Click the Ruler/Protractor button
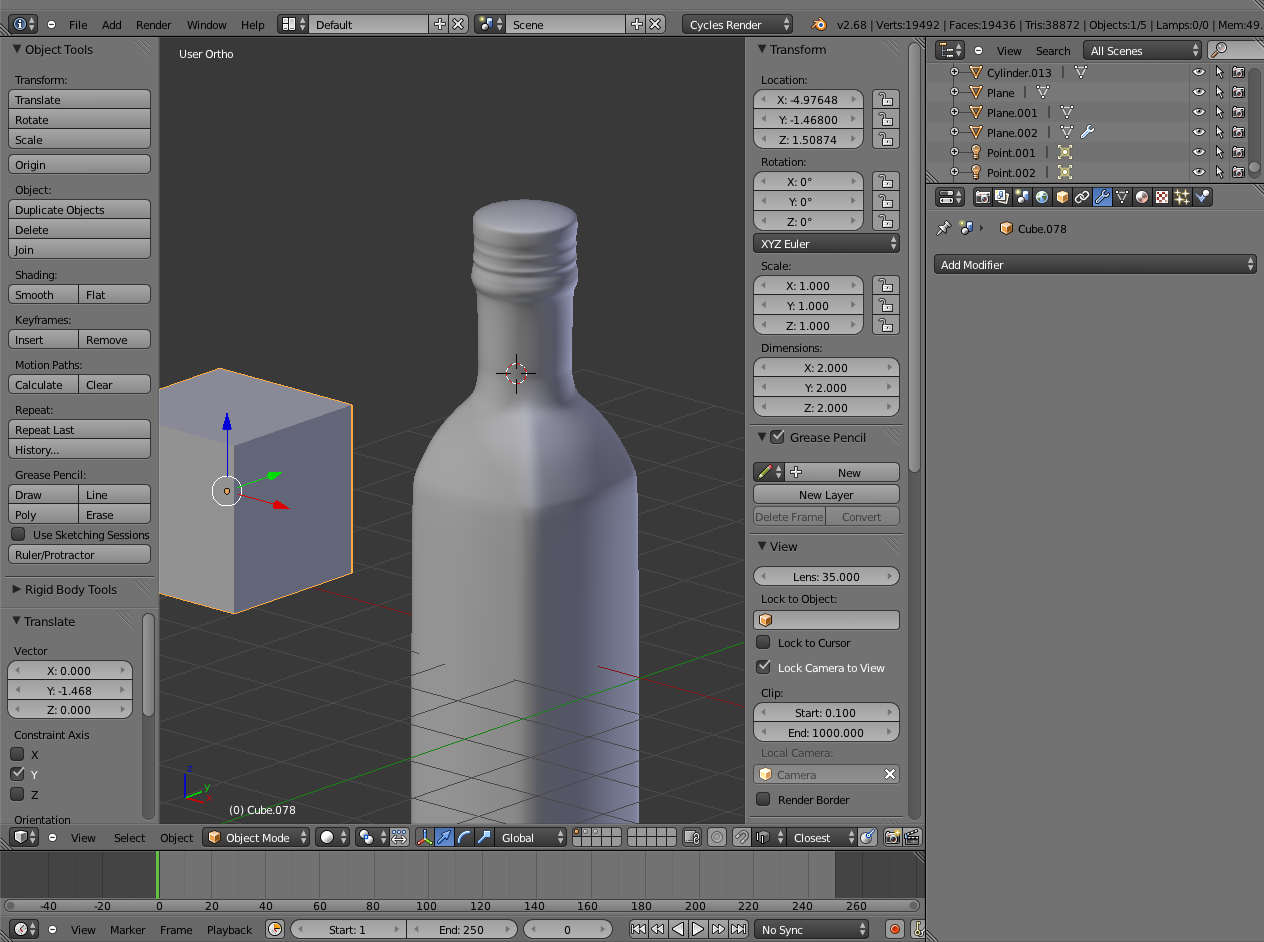The image size is (1264, 942). (79, 554)
